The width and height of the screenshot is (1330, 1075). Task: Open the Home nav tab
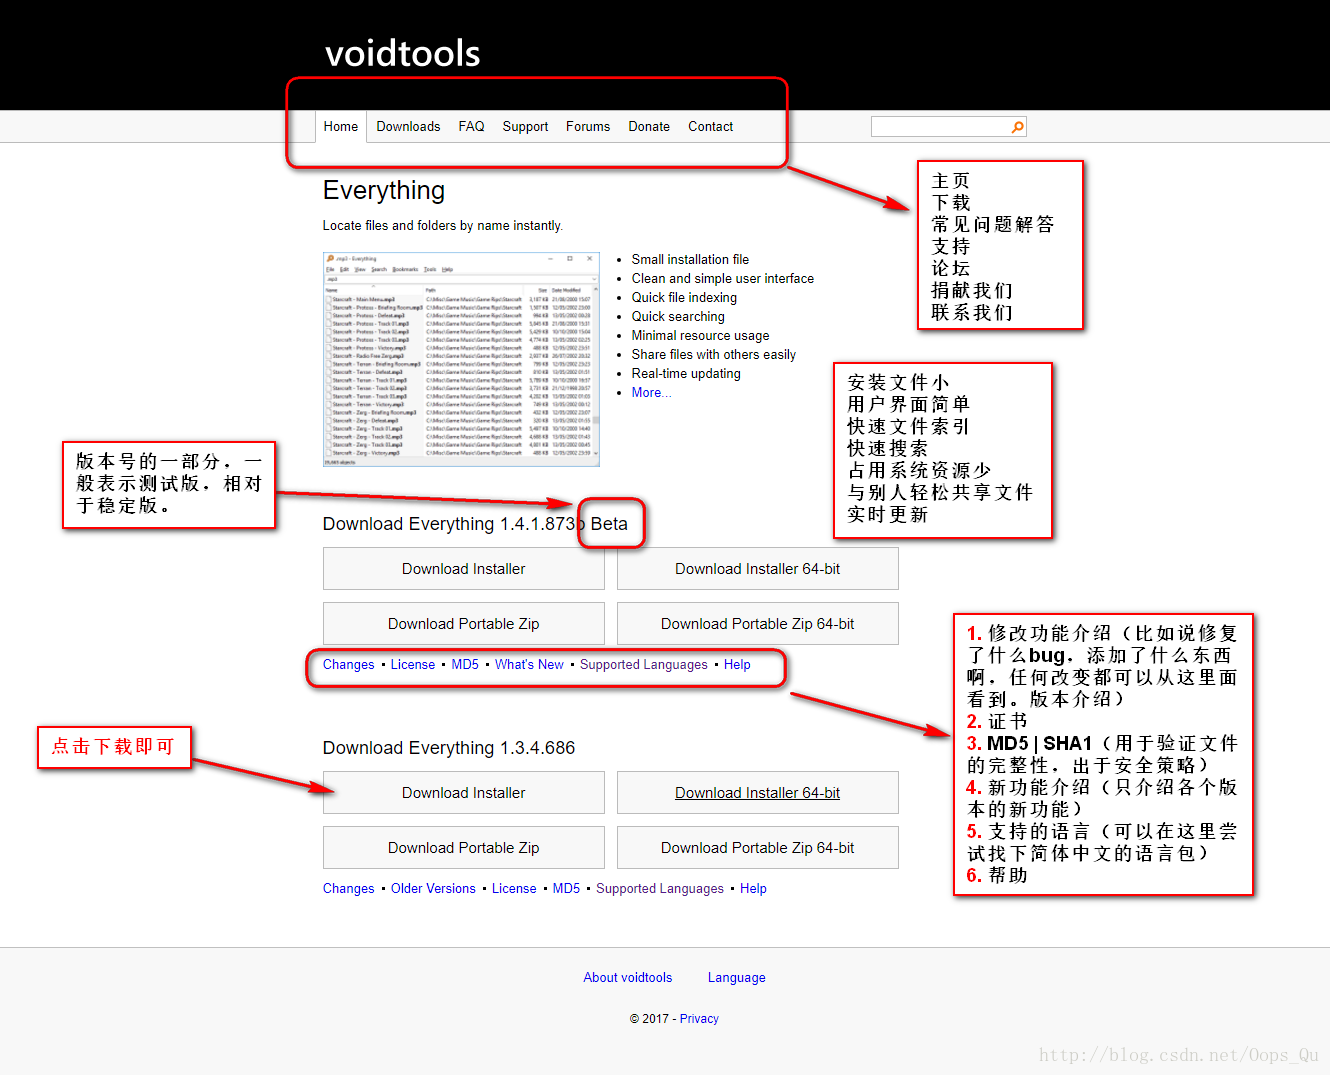340,127
